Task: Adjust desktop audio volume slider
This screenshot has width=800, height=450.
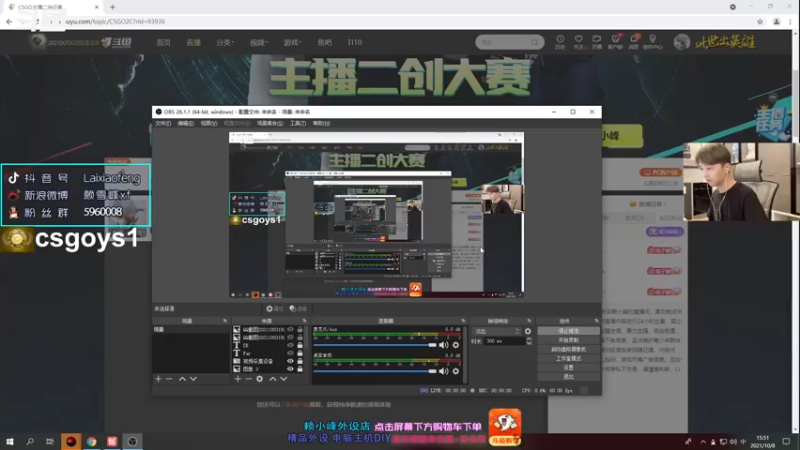Action: (375, 371)
